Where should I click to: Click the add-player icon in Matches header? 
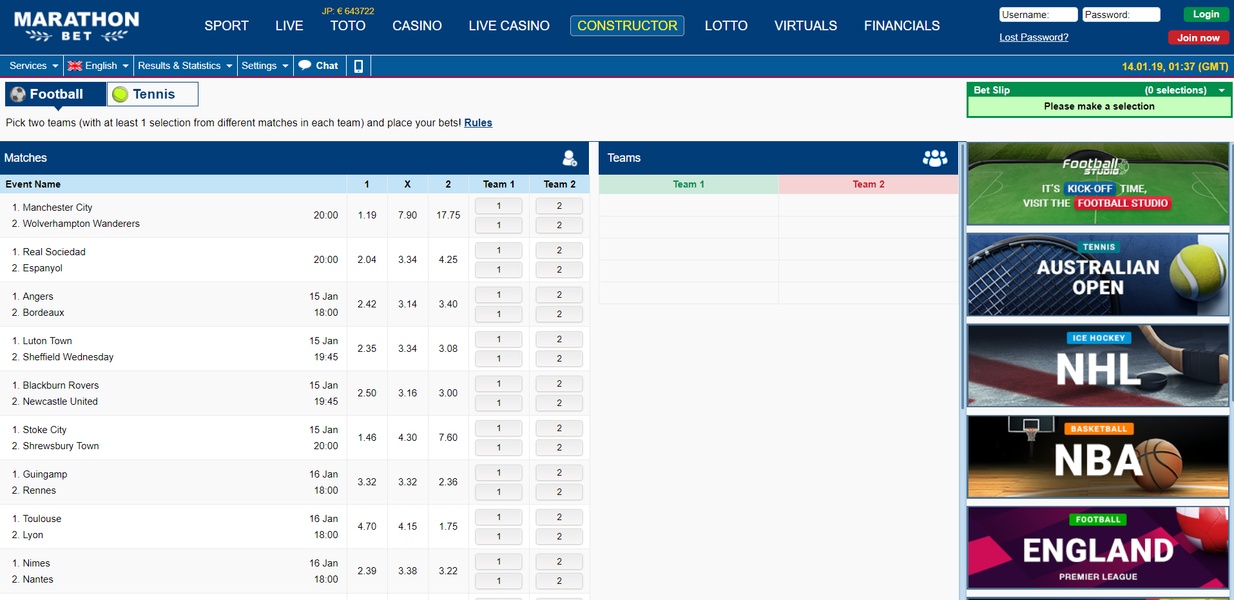pos(569,157)
